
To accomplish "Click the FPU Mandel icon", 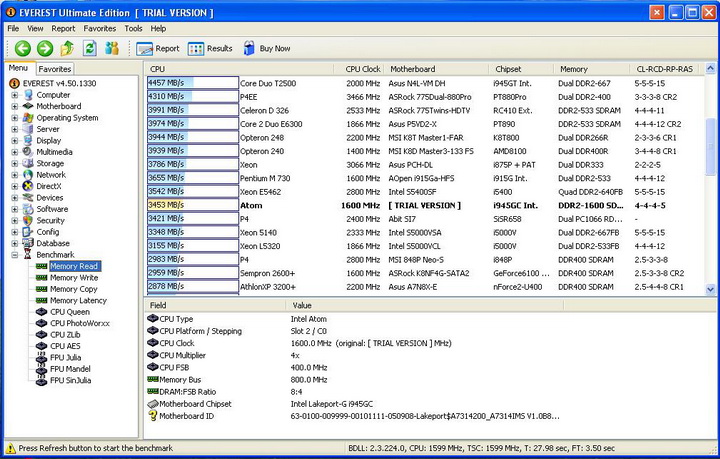I will [41, 369].
